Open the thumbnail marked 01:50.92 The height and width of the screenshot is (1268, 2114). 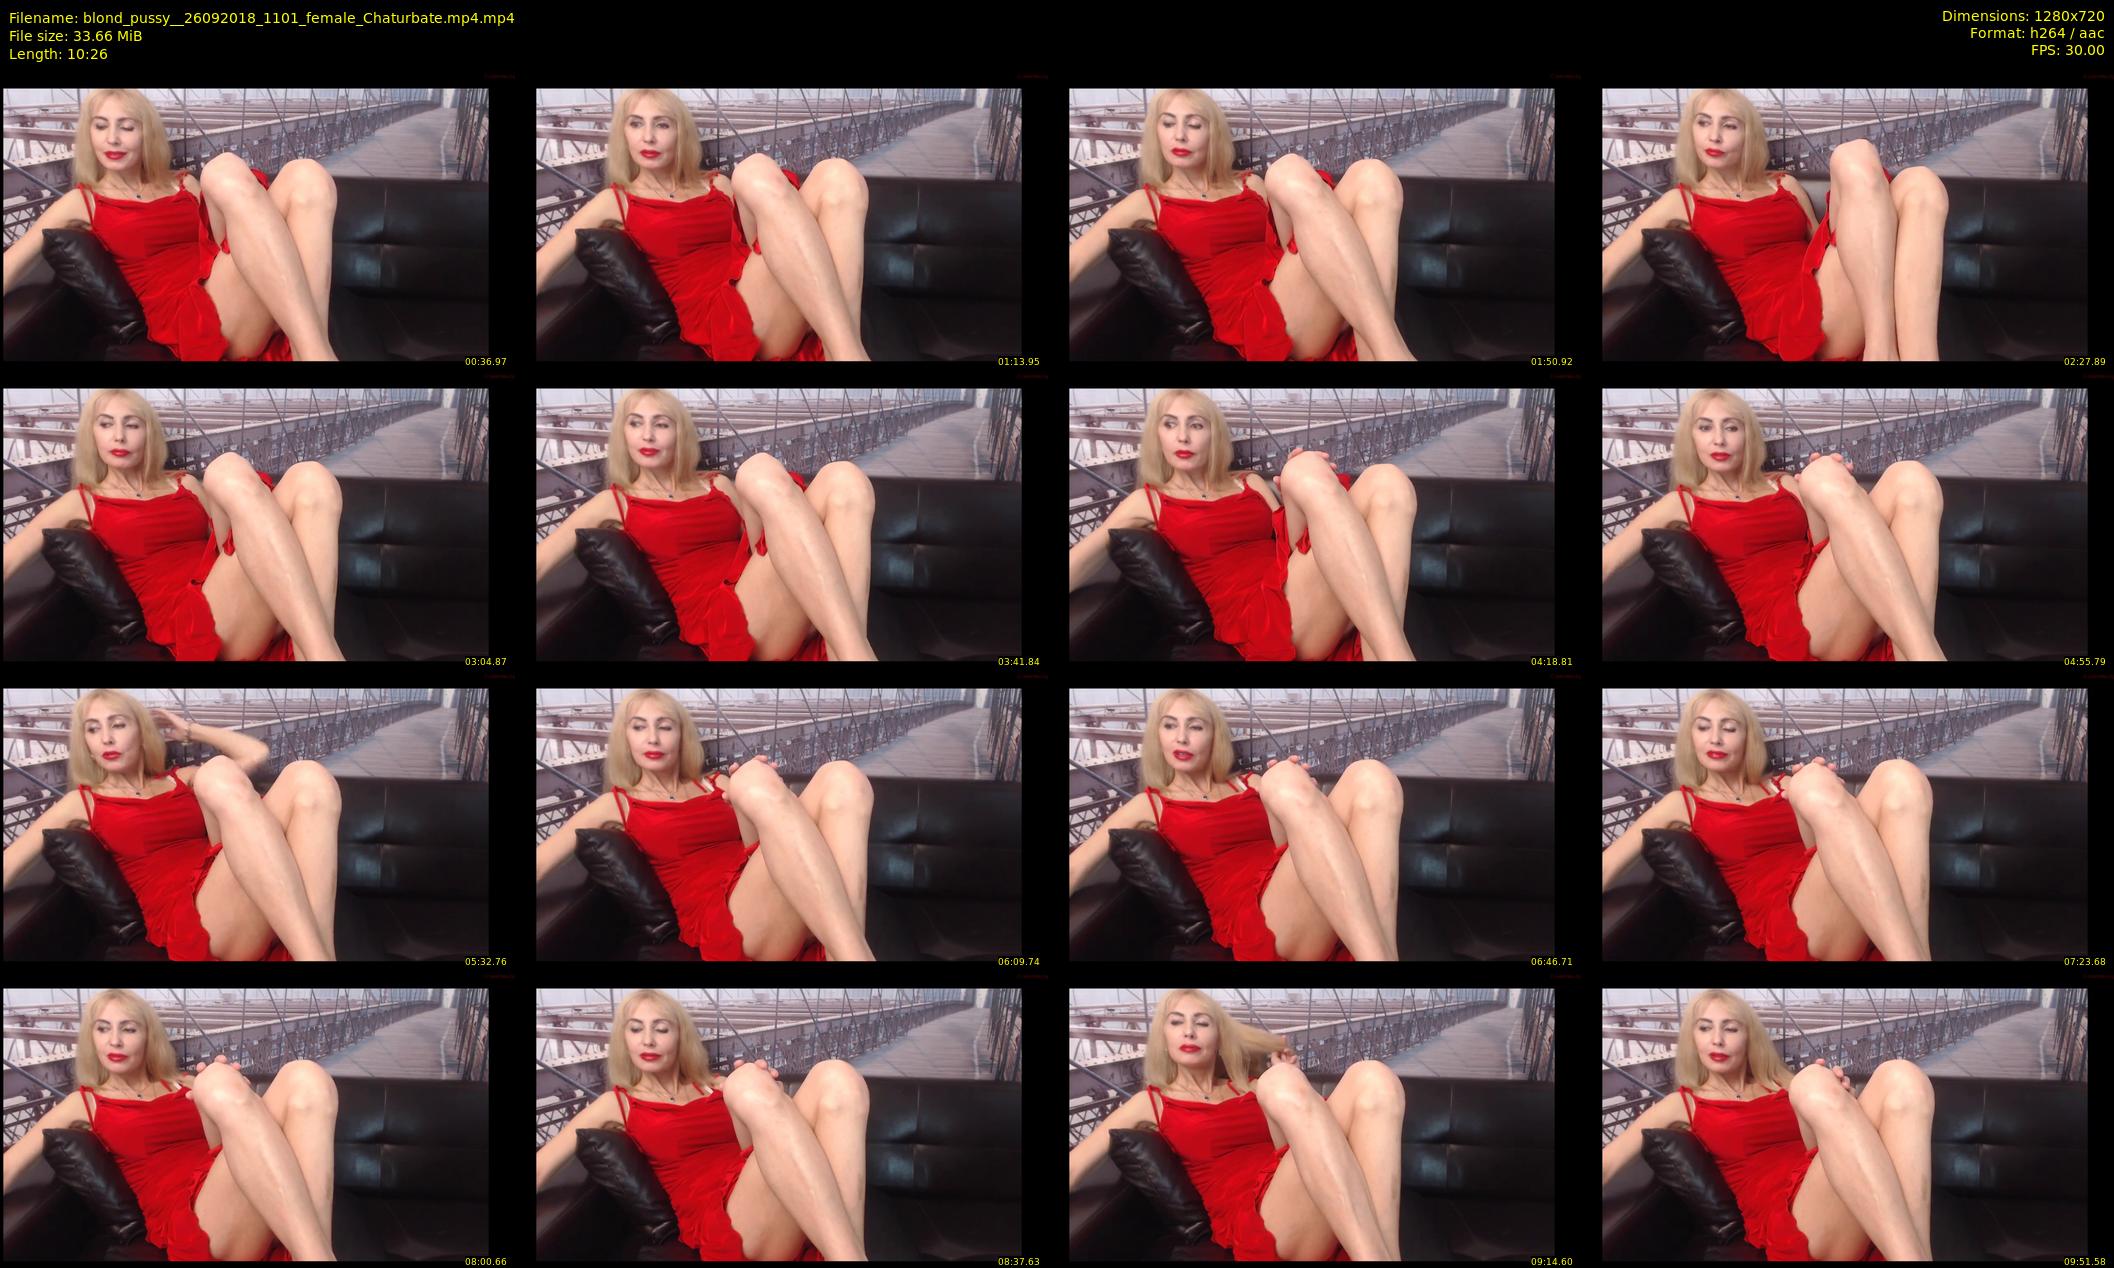[x=1312, y=224]
